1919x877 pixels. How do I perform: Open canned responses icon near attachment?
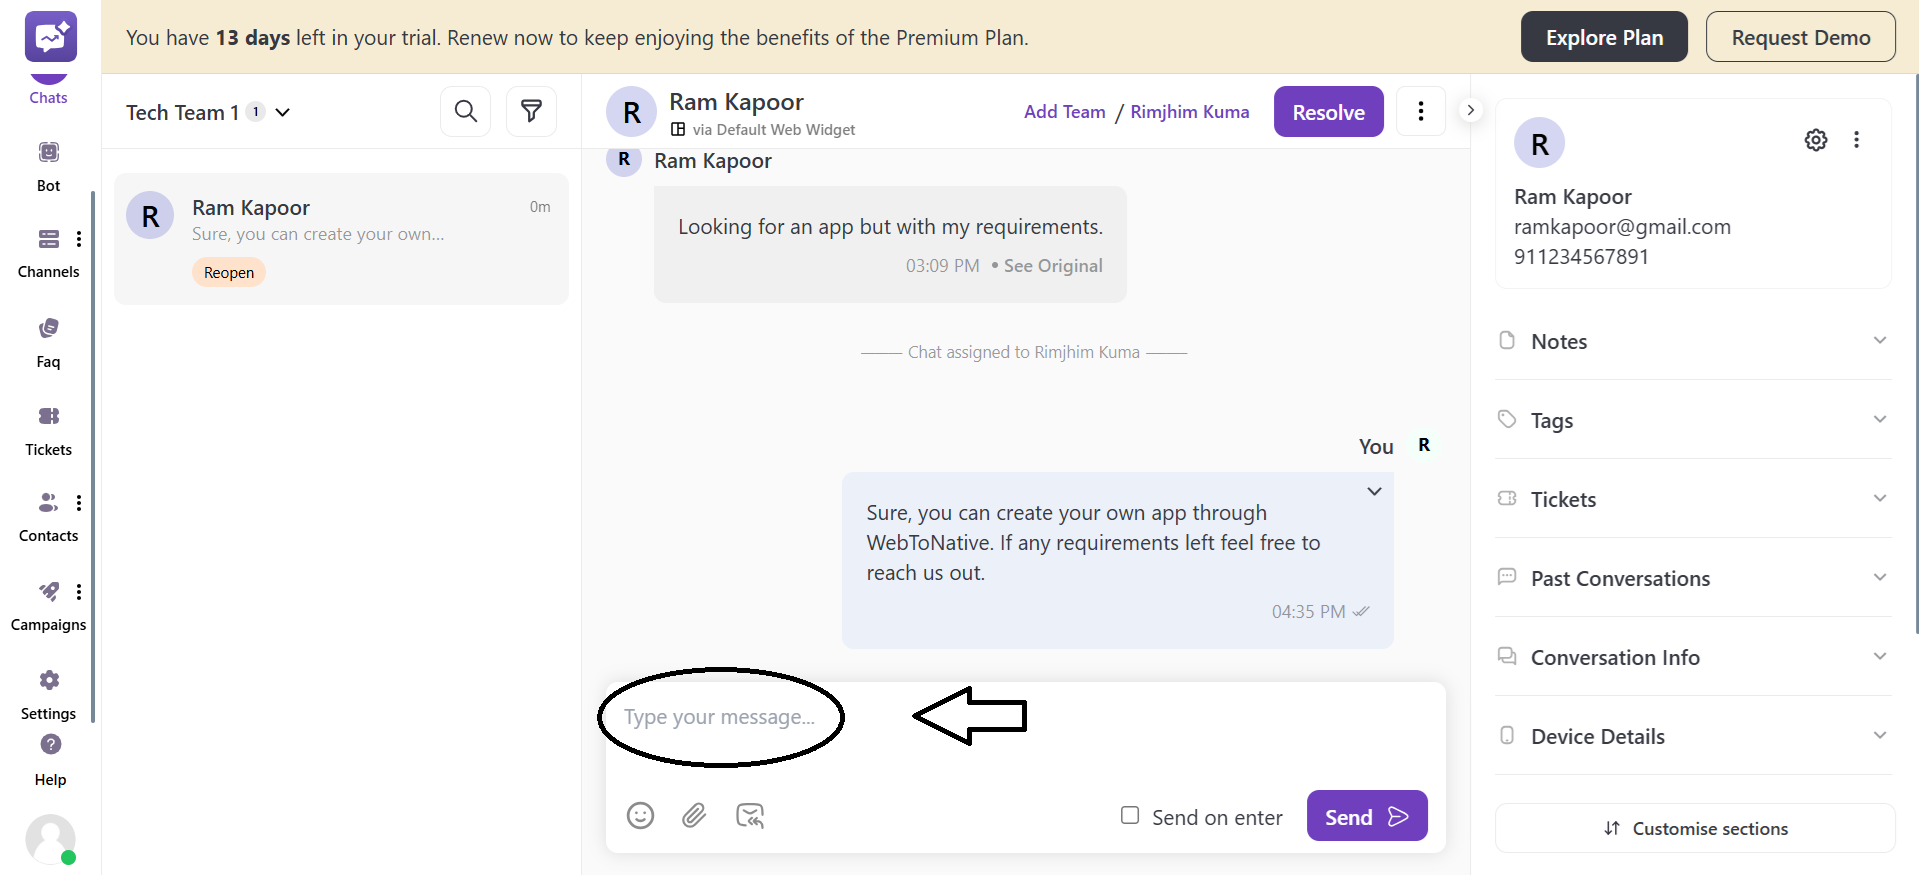(x=750, y=815)
